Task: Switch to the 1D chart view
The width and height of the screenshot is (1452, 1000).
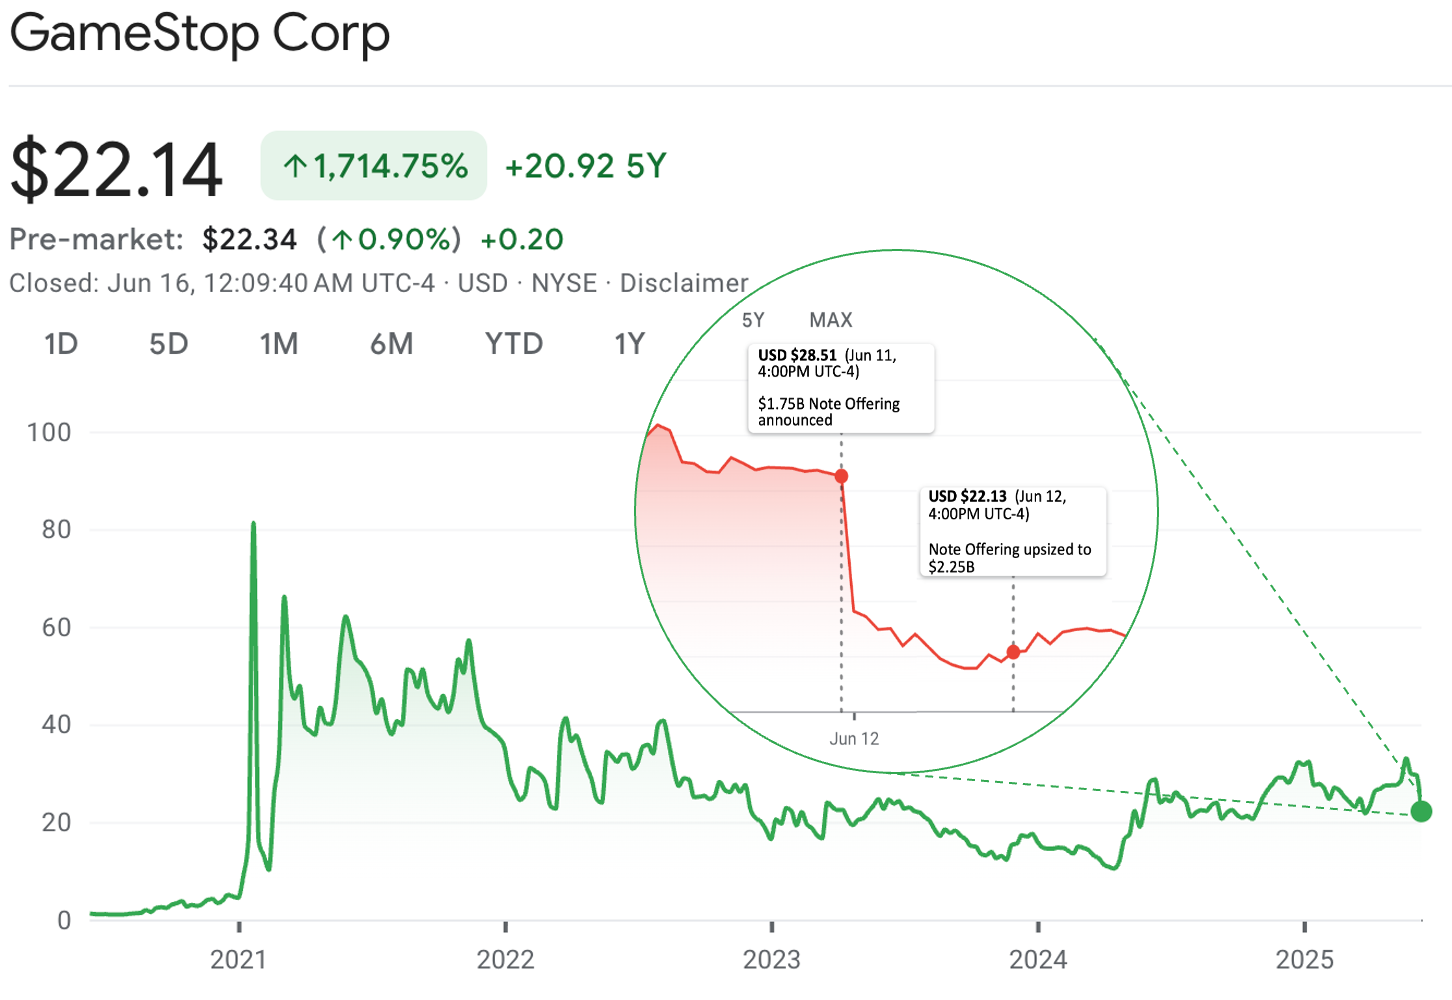Action: tap(60, 343)
